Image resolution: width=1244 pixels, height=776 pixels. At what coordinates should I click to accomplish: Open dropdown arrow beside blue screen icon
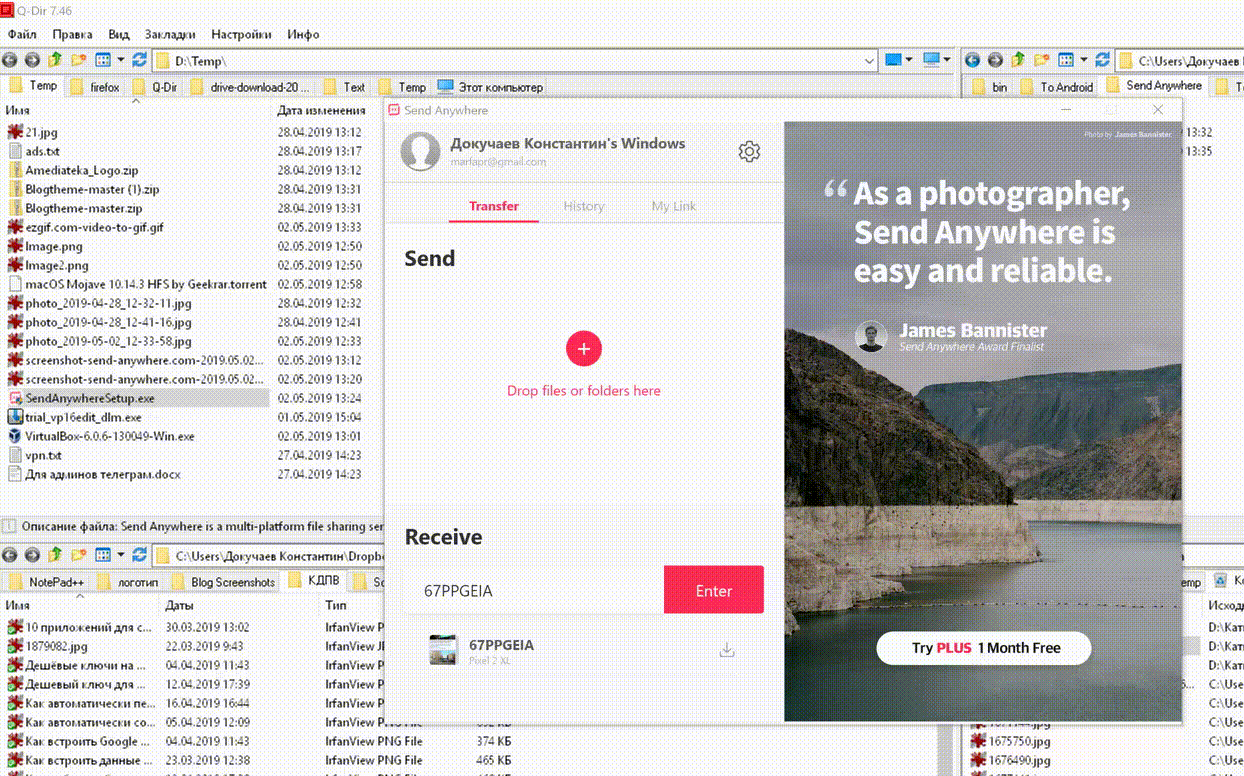909,61
